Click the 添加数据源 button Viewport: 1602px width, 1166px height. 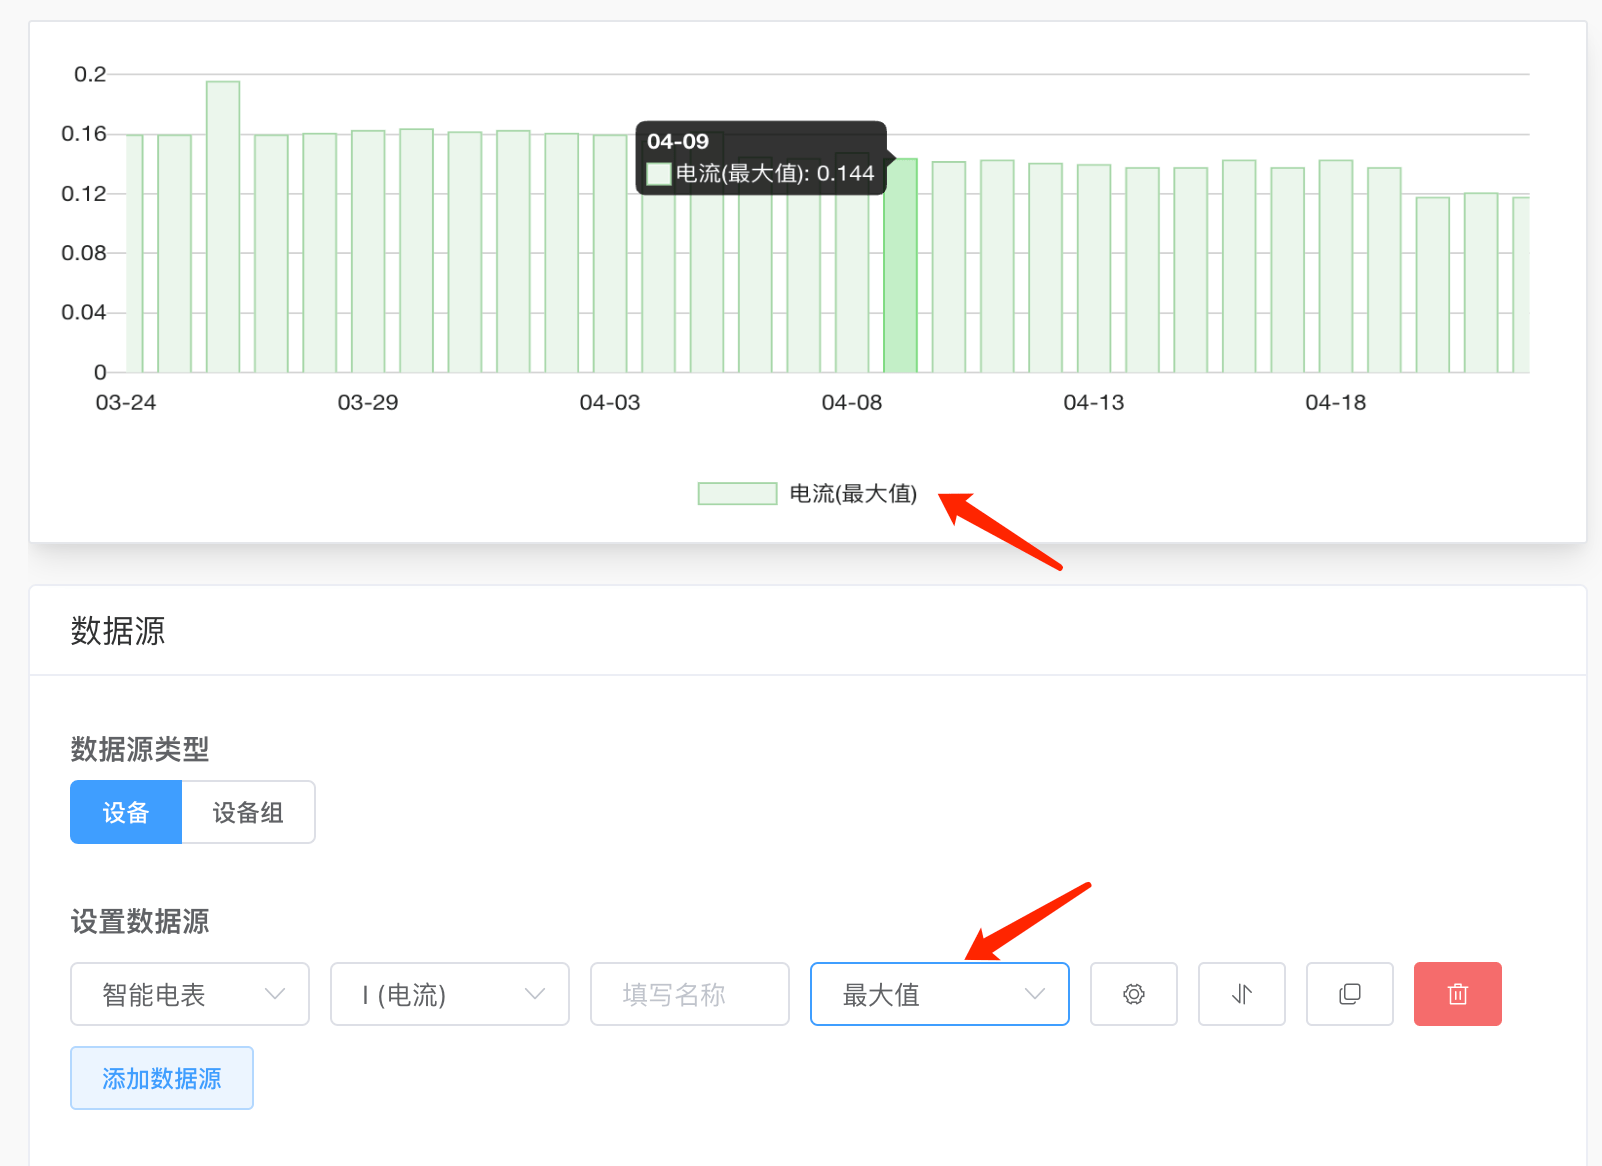162,1078
